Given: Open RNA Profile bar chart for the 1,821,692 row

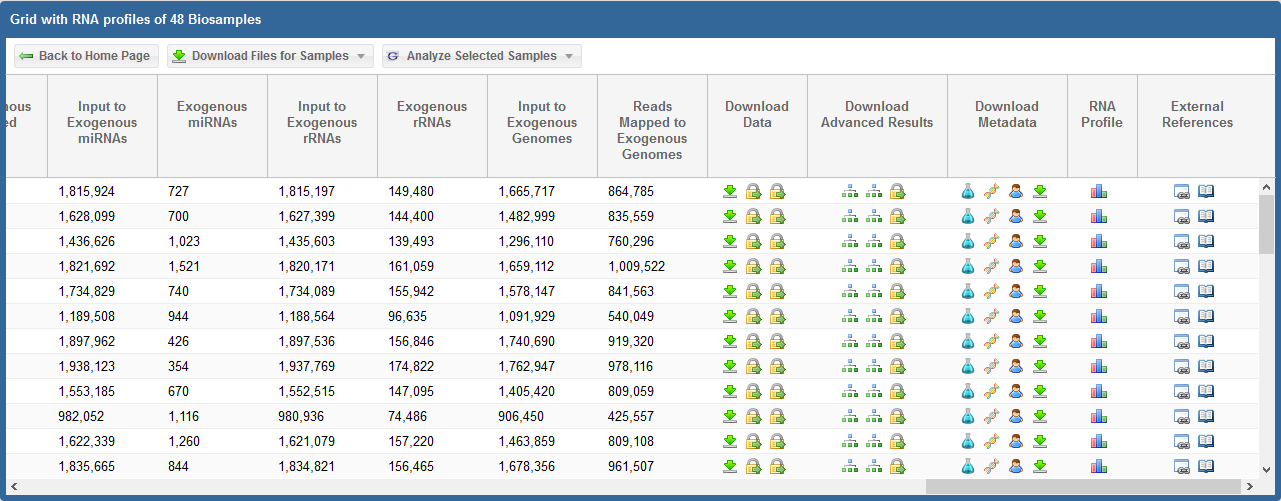Looking at the screenshot, I should pos(1099,266).
